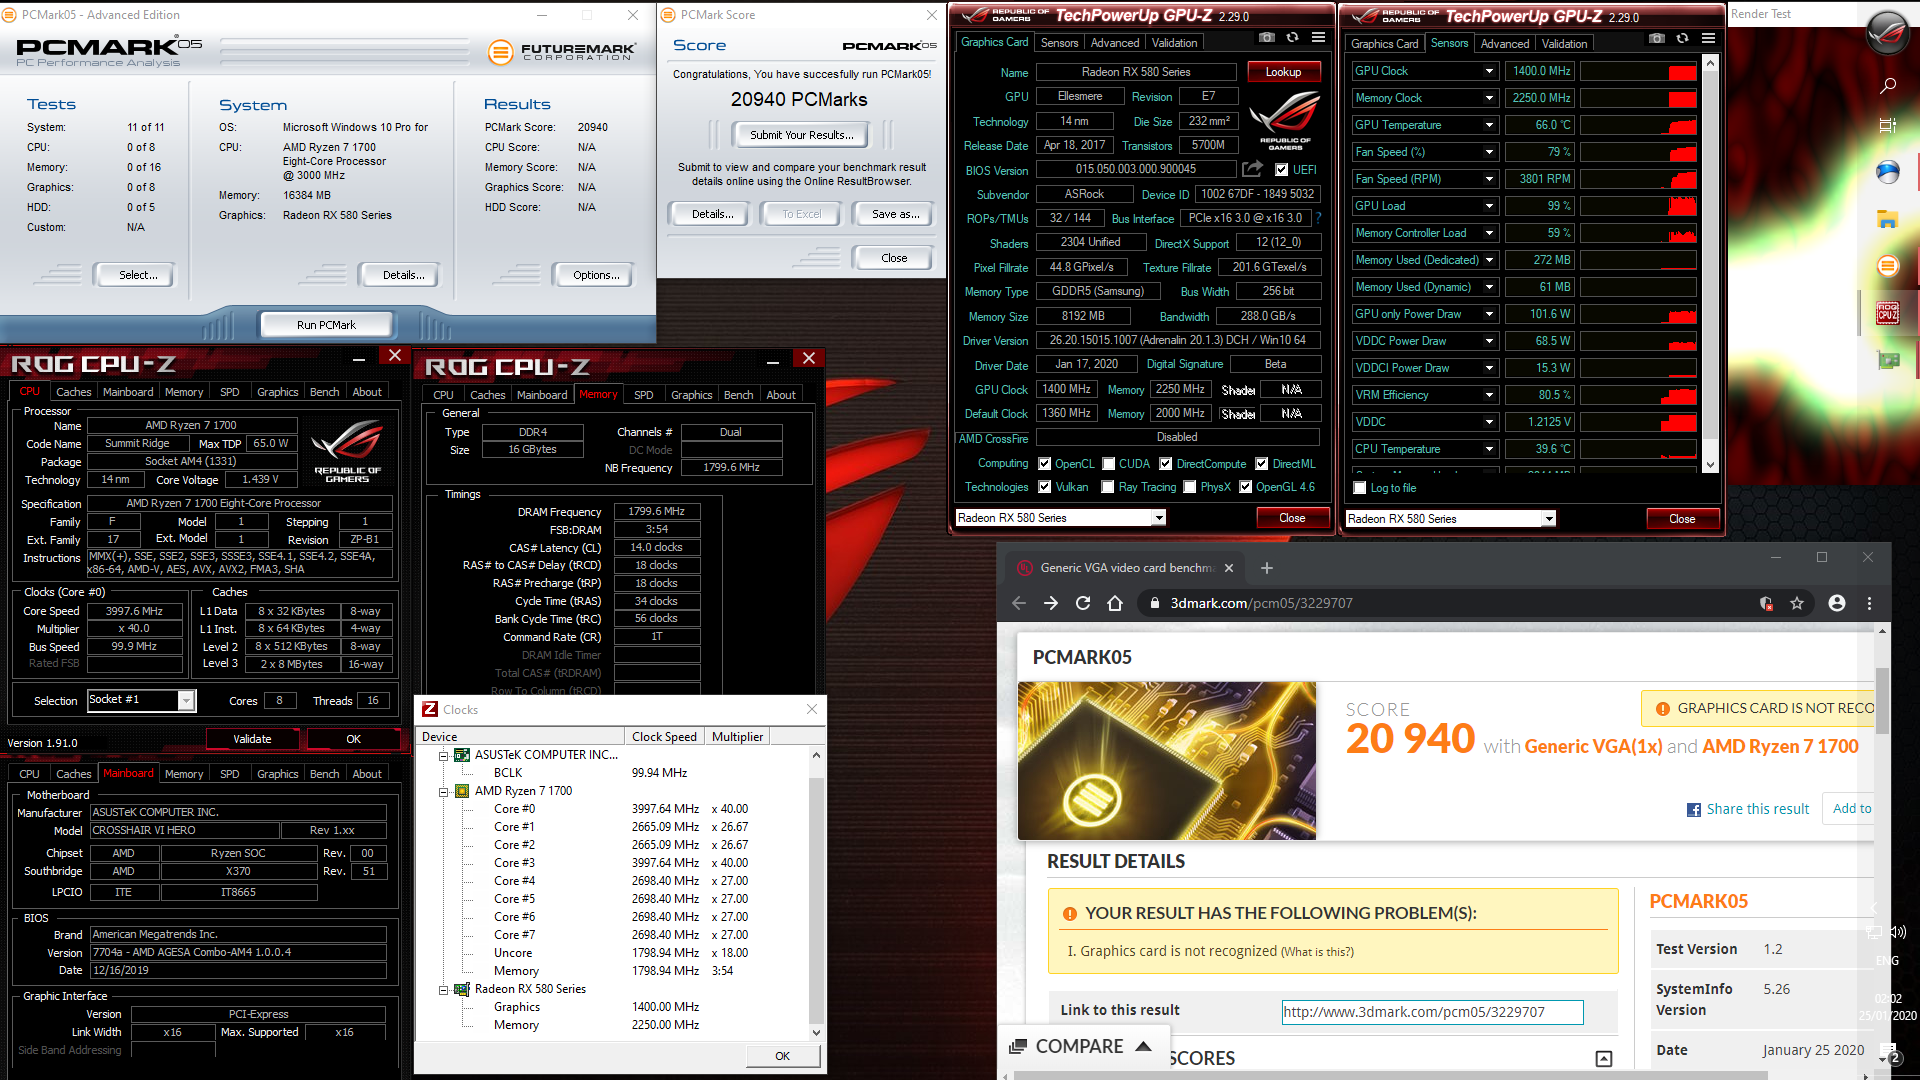
Task: Click the ROG start button on taskbar
Action: tap(1888, 33)
